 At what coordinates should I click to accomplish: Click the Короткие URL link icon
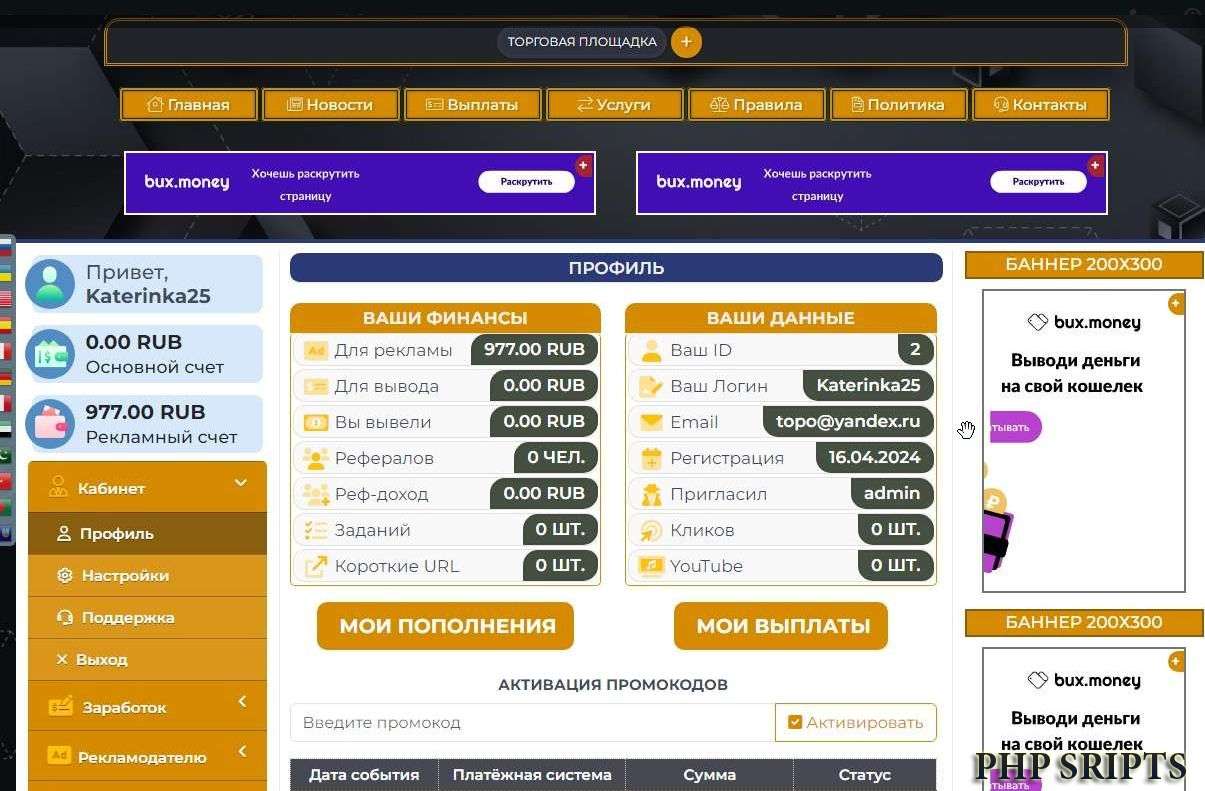click(x=316, y=566)
